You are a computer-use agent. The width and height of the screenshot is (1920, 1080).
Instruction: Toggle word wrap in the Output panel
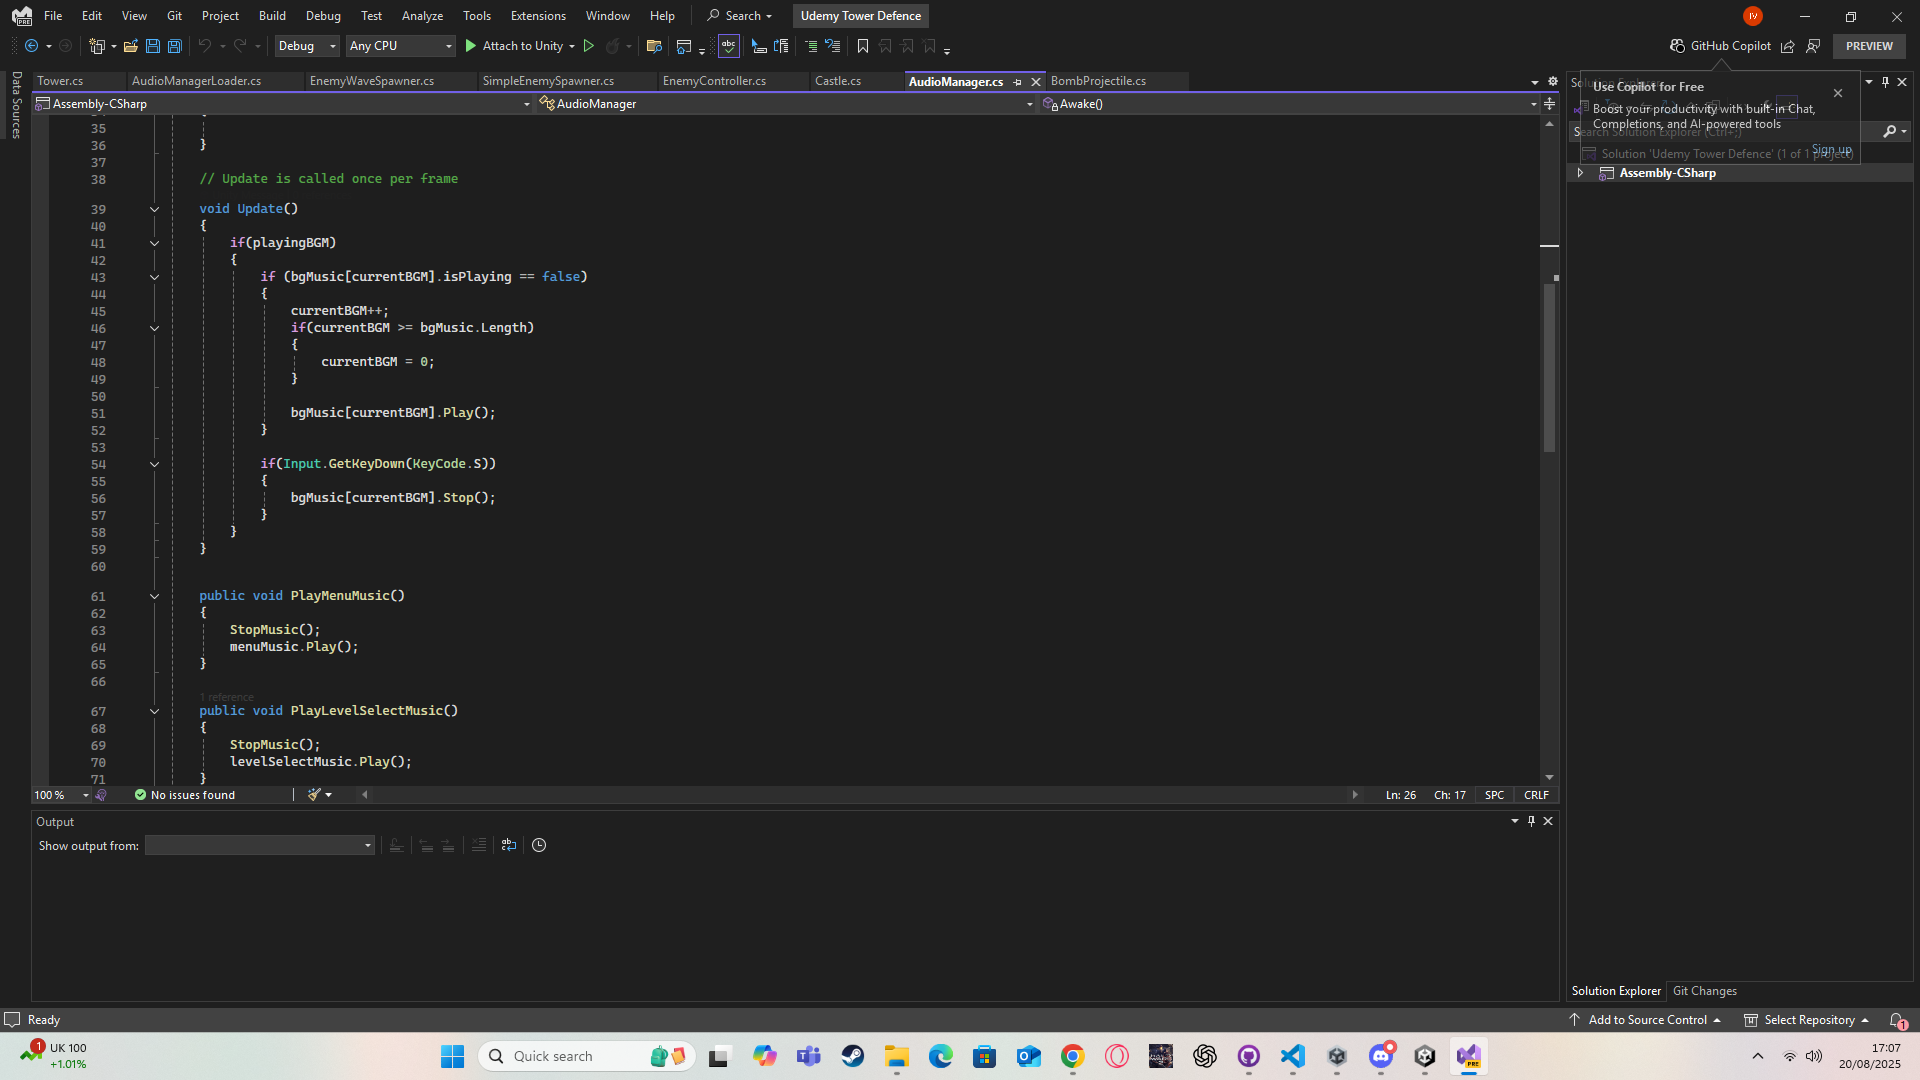pyautogui.click(x=509, y=845)
